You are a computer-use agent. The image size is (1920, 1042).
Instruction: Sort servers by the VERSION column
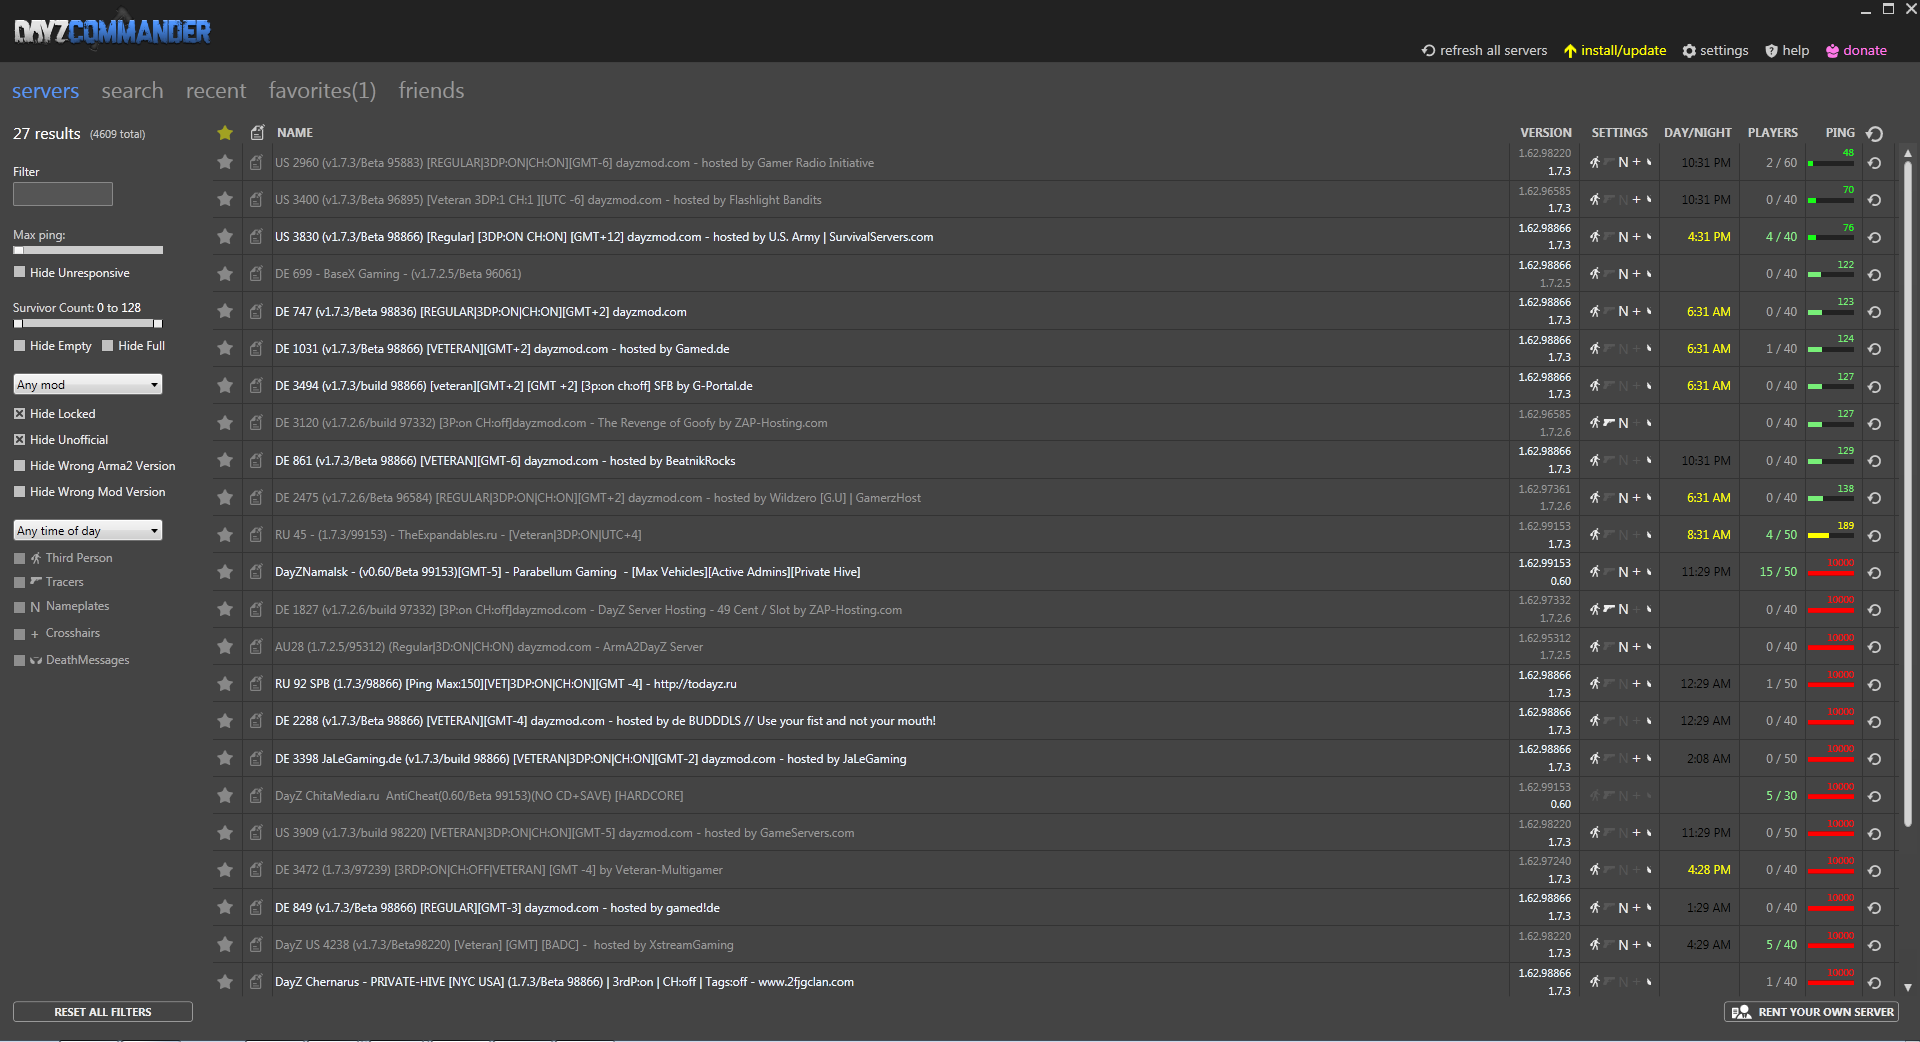(1546, 133)
